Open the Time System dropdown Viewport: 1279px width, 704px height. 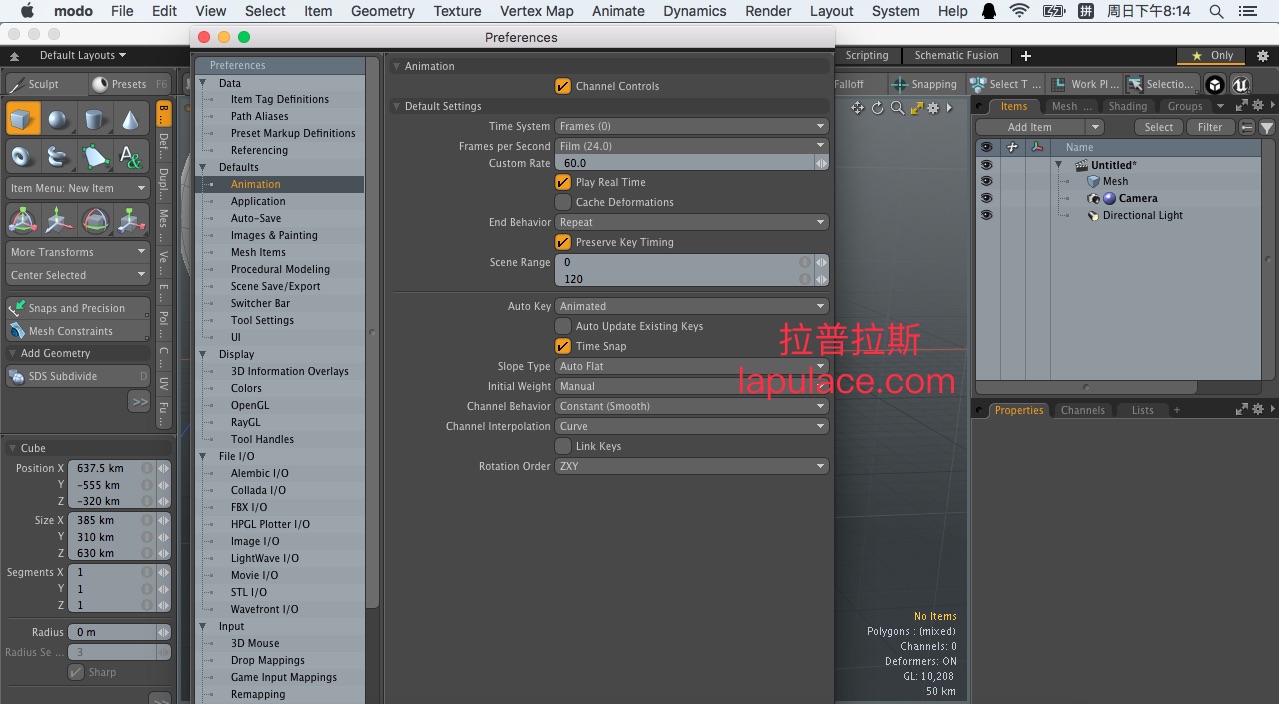coord(692,126)
